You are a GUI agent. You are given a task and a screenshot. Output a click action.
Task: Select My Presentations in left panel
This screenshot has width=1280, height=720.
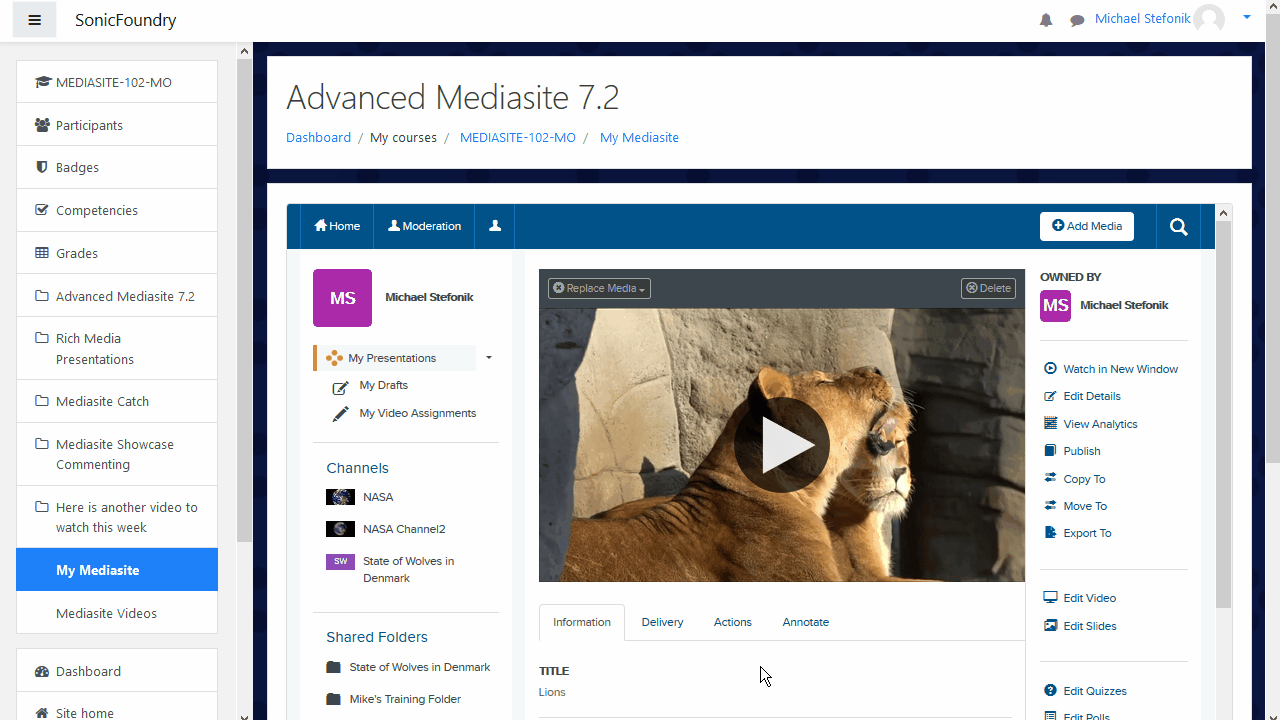point(395,358)
